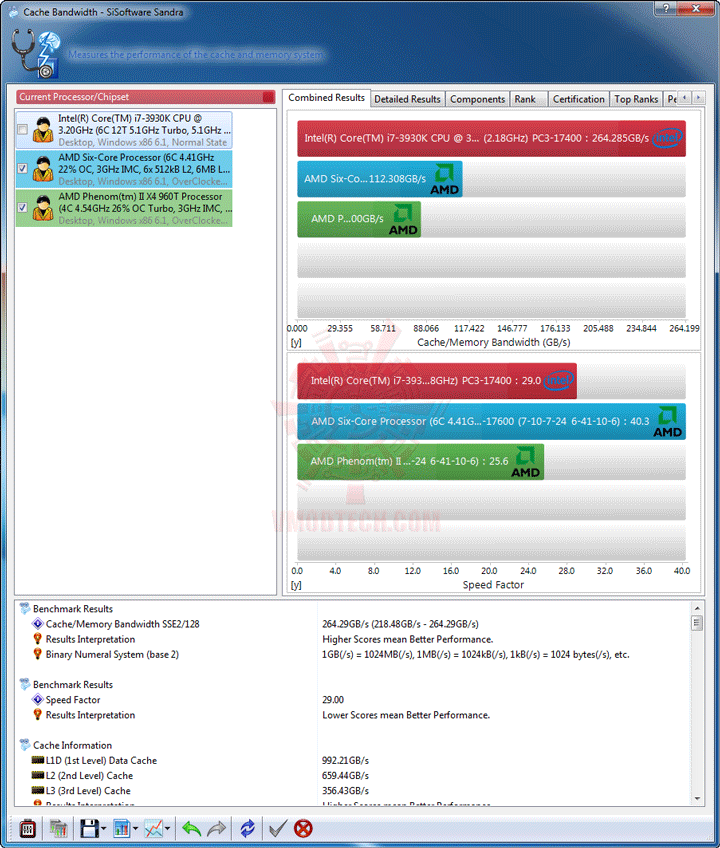The width and height of the screenshot is (720, 848).
Task: Click the blue AMD Six-Co 112.308GB/s bar
Action: pos(380,179)
